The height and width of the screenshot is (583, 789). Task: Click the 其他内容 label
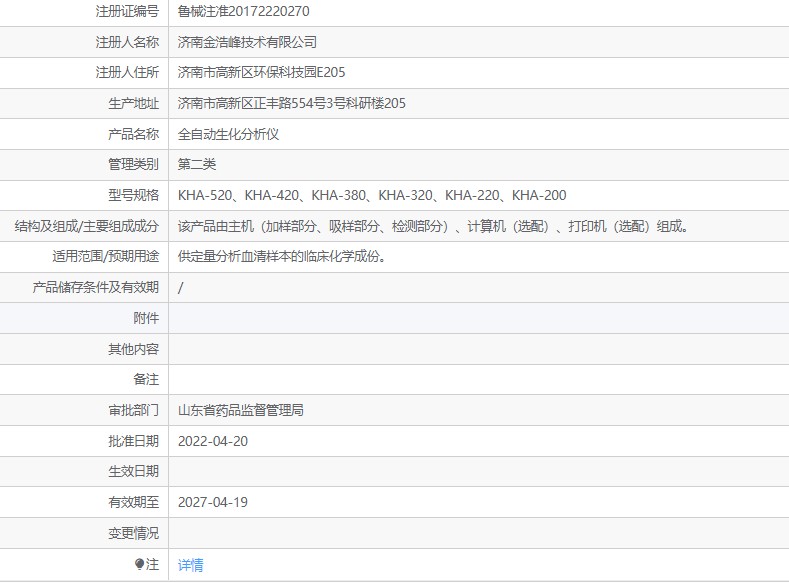coord(133,349)
